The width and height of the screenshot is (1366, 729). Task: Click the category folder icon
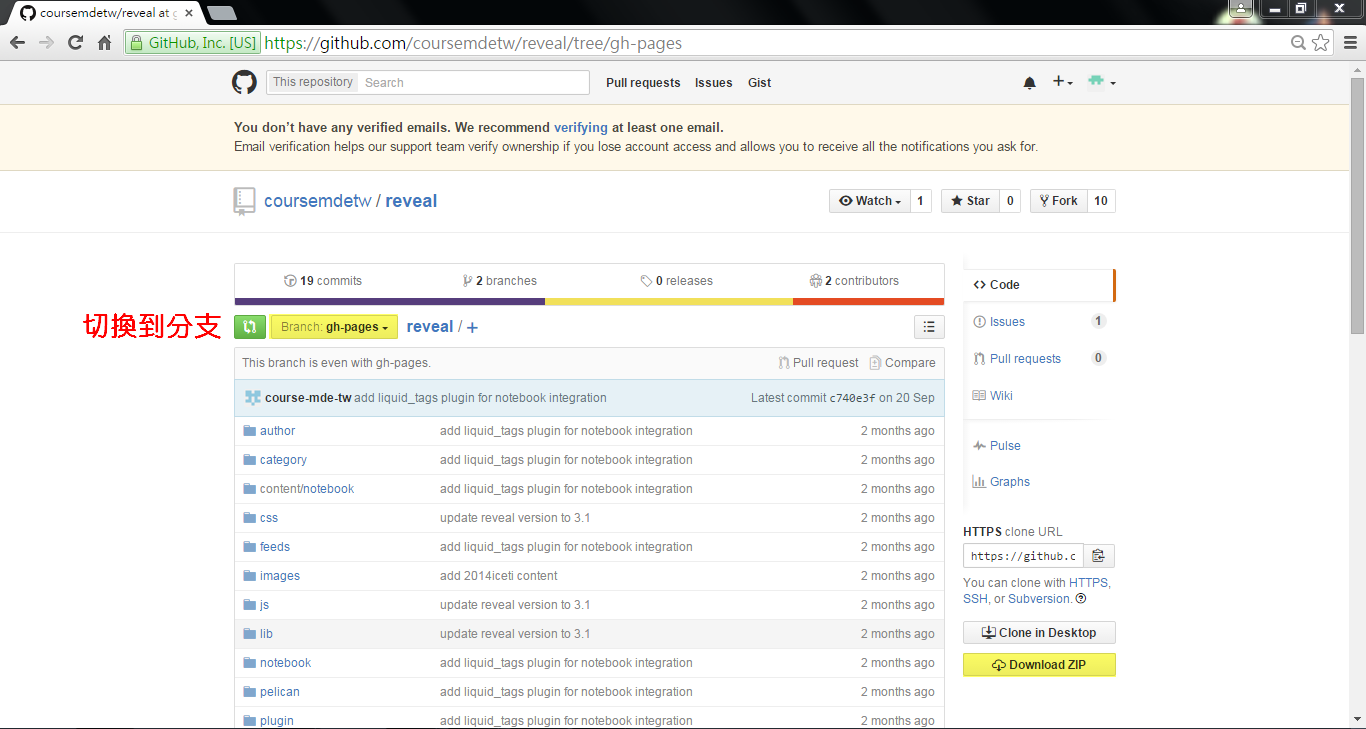tap(250, 460)
